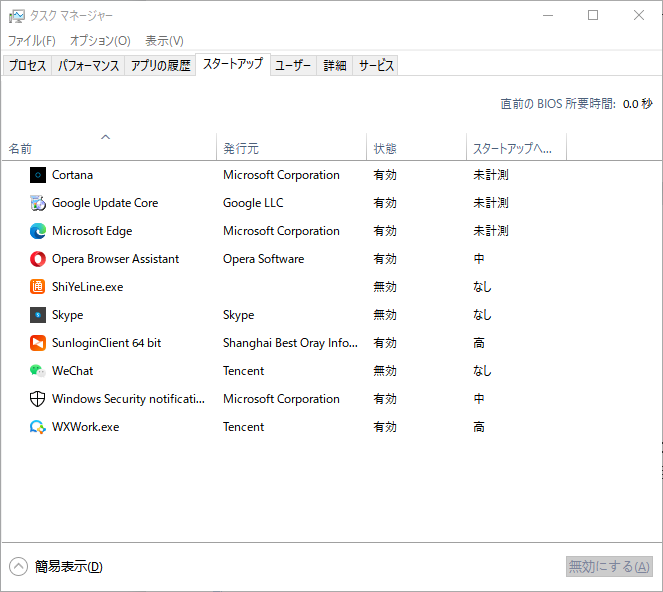The width and height of the screenshot is (663, 592).
Task: Sort by the 名前 column header
Action: point(109,147)
